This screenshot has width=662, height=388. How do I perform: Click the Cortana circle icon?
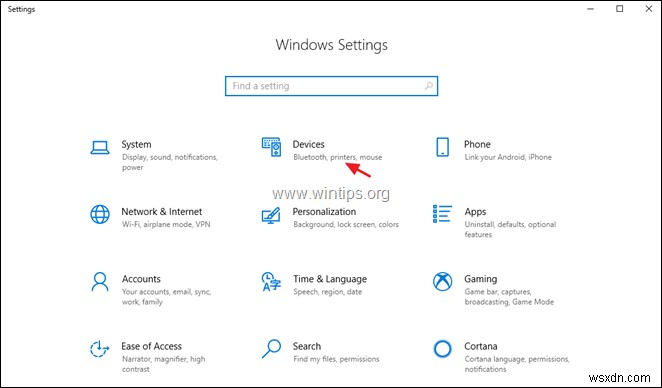pyautogui.click(x=442, y=349)
